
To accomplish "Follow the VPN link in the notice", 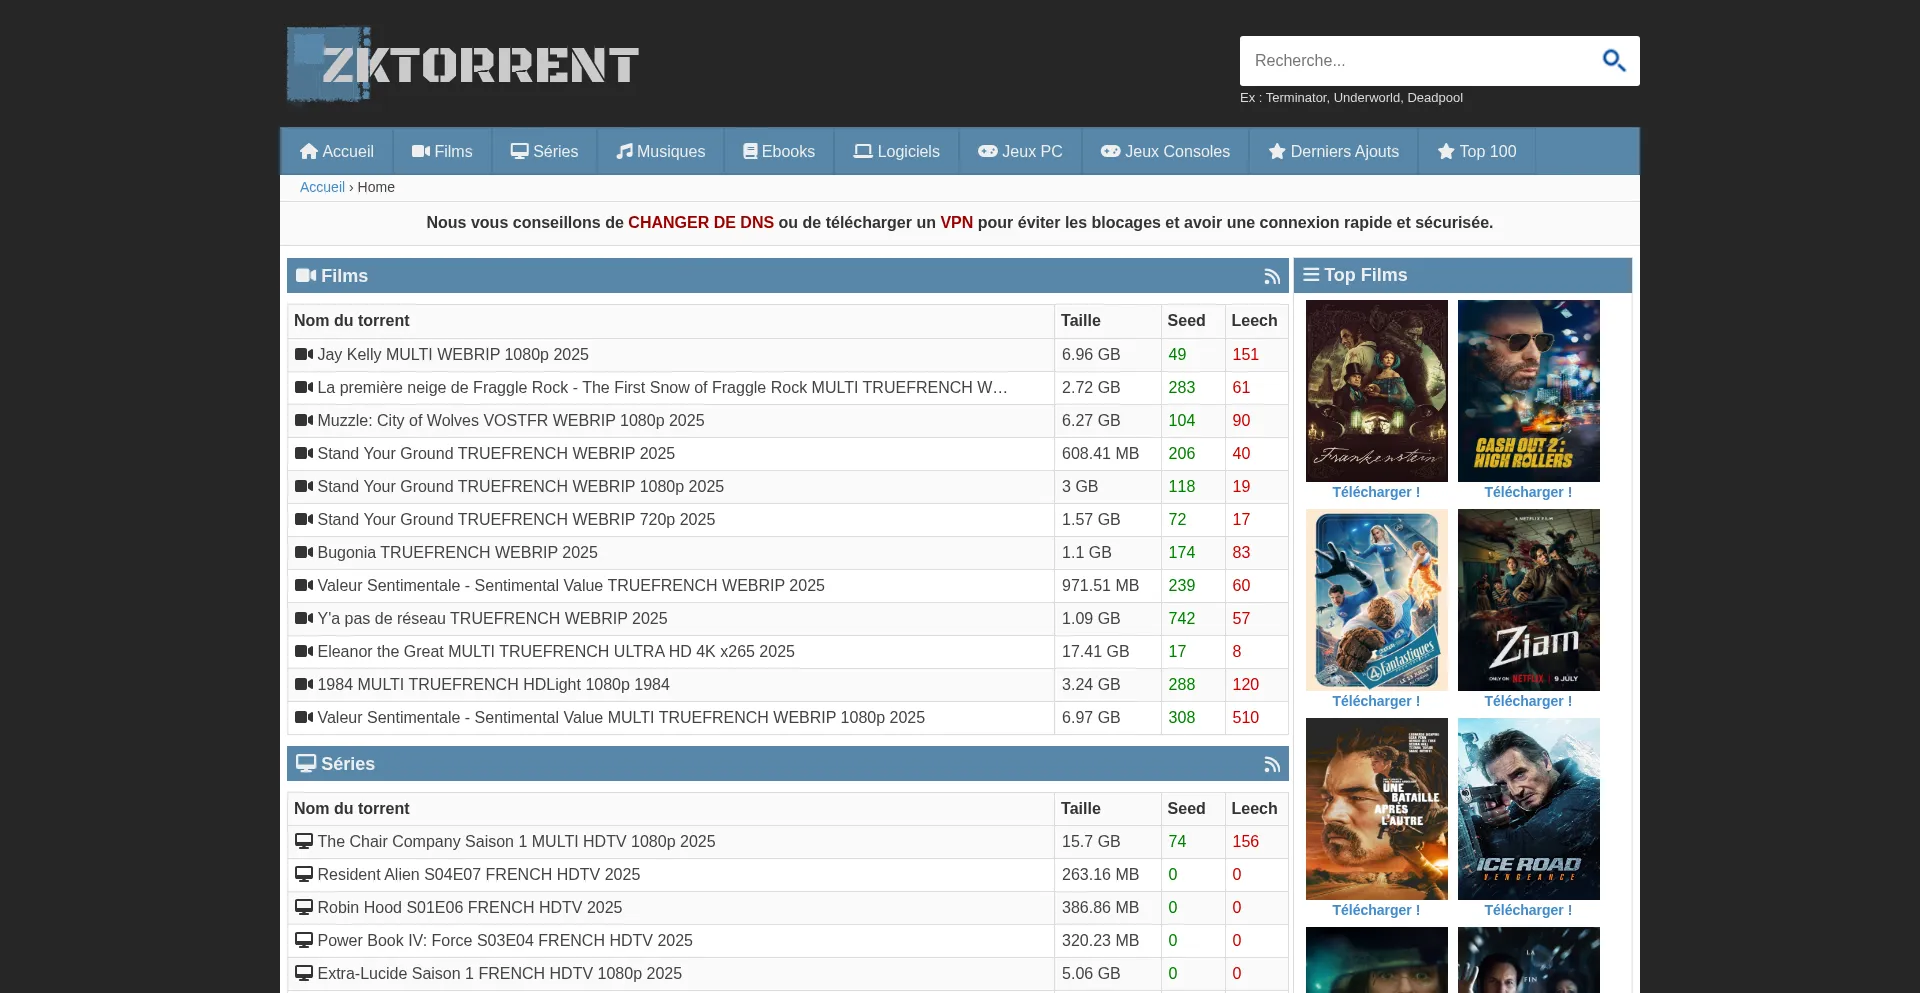I will coord(957,223).
